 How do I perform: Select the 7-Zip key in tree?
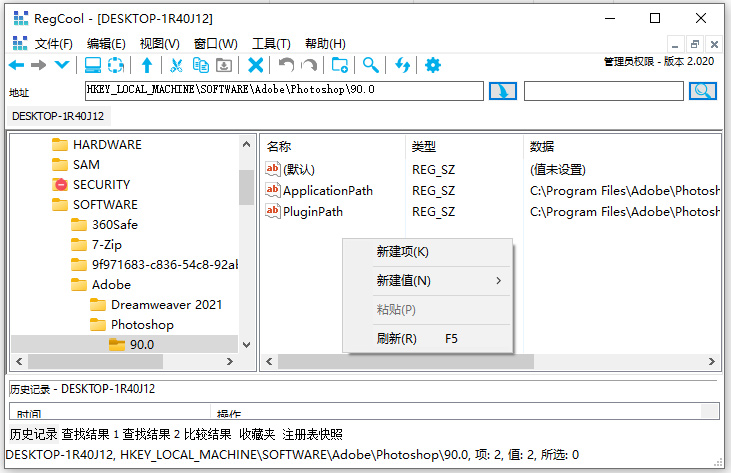[x=106, y=245]
